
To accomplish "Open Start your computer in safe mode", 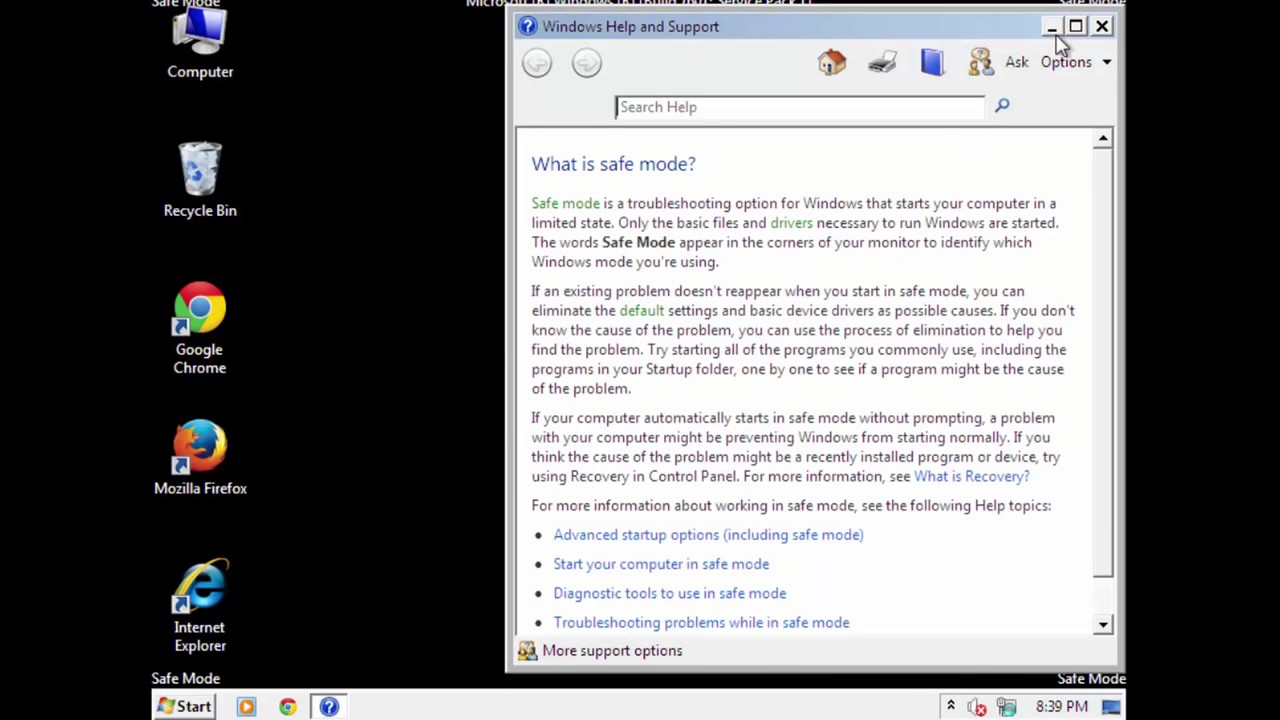I will pyautogui.click(x=661, y=564).
